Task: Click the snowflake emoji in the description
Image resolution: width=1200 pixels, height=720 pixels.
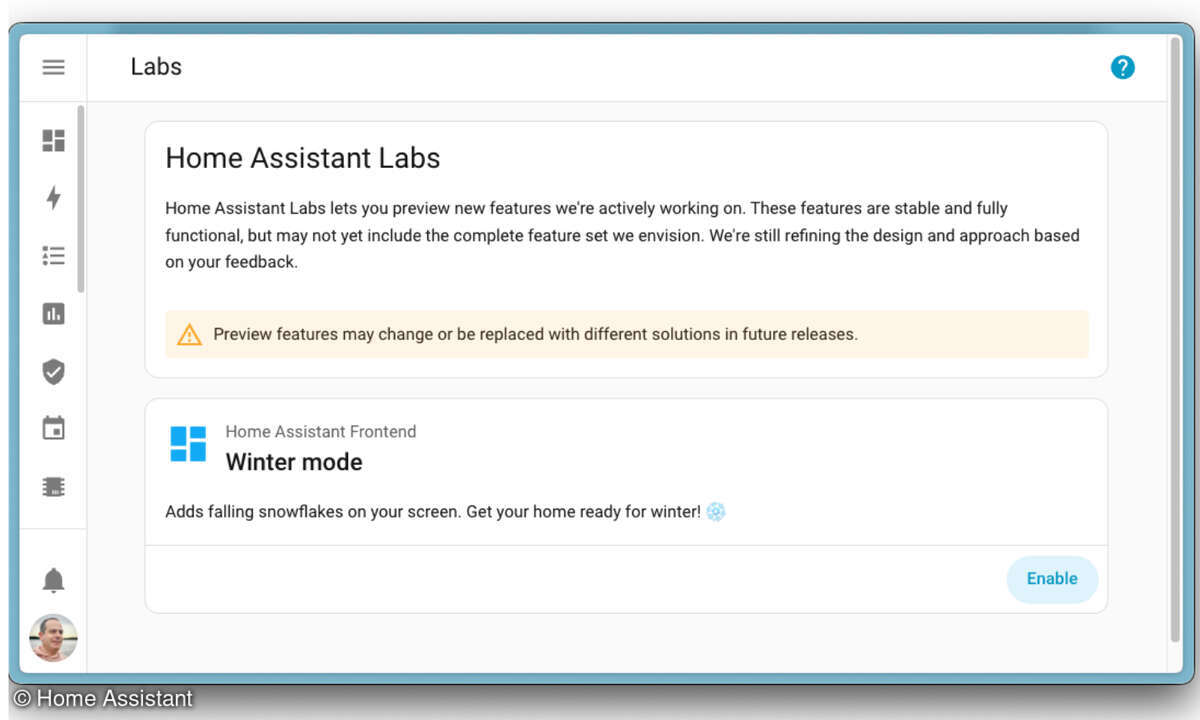Action: point(715,511)
